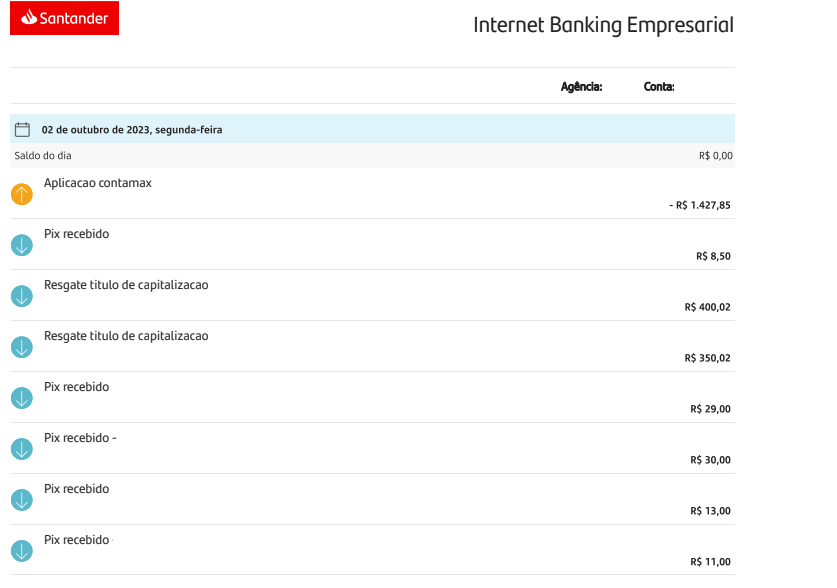Click the date header 02 de outubro de 2023
This screenshot has width=837, height=588.
pyautogui.click(x=132, y=130)
